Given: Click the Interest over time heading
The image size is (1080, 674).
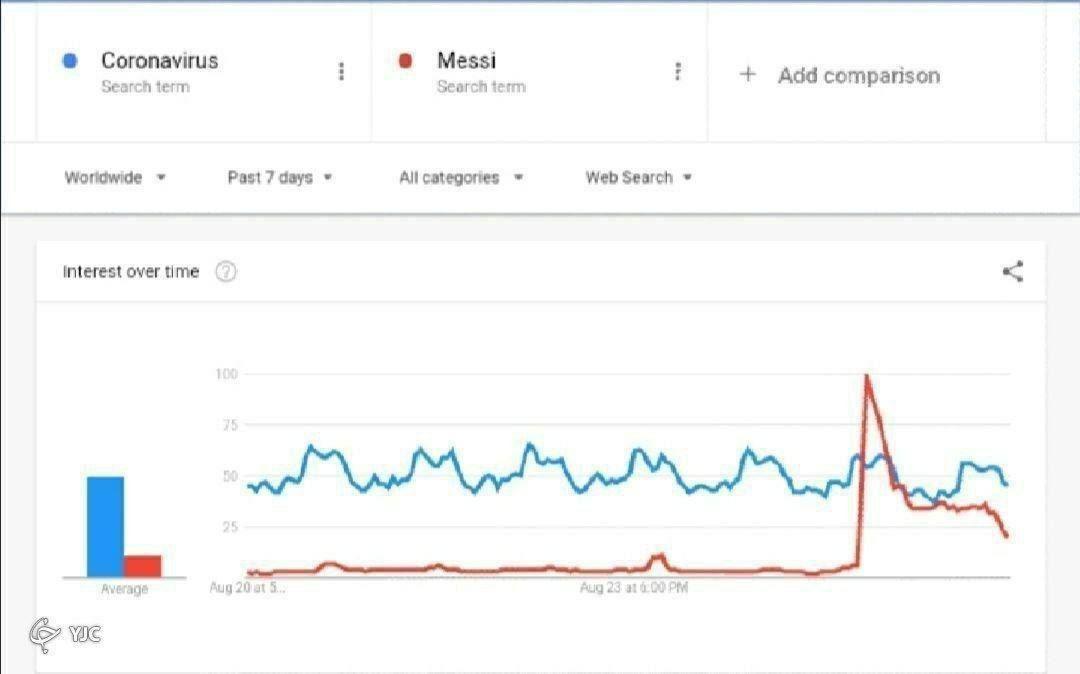Looking at the screenshot, I should coord(131,272).
